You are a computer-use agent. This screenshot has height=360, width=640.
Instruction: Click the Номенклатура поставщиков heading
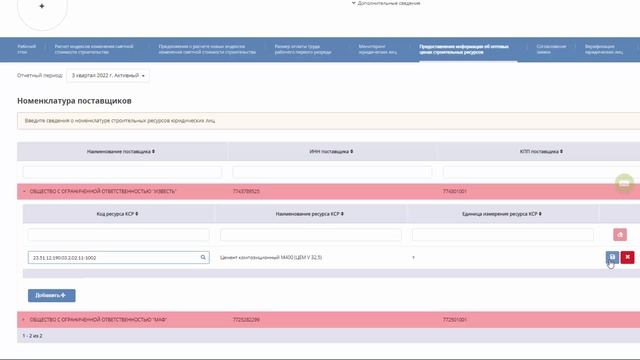tap(74, 101)
